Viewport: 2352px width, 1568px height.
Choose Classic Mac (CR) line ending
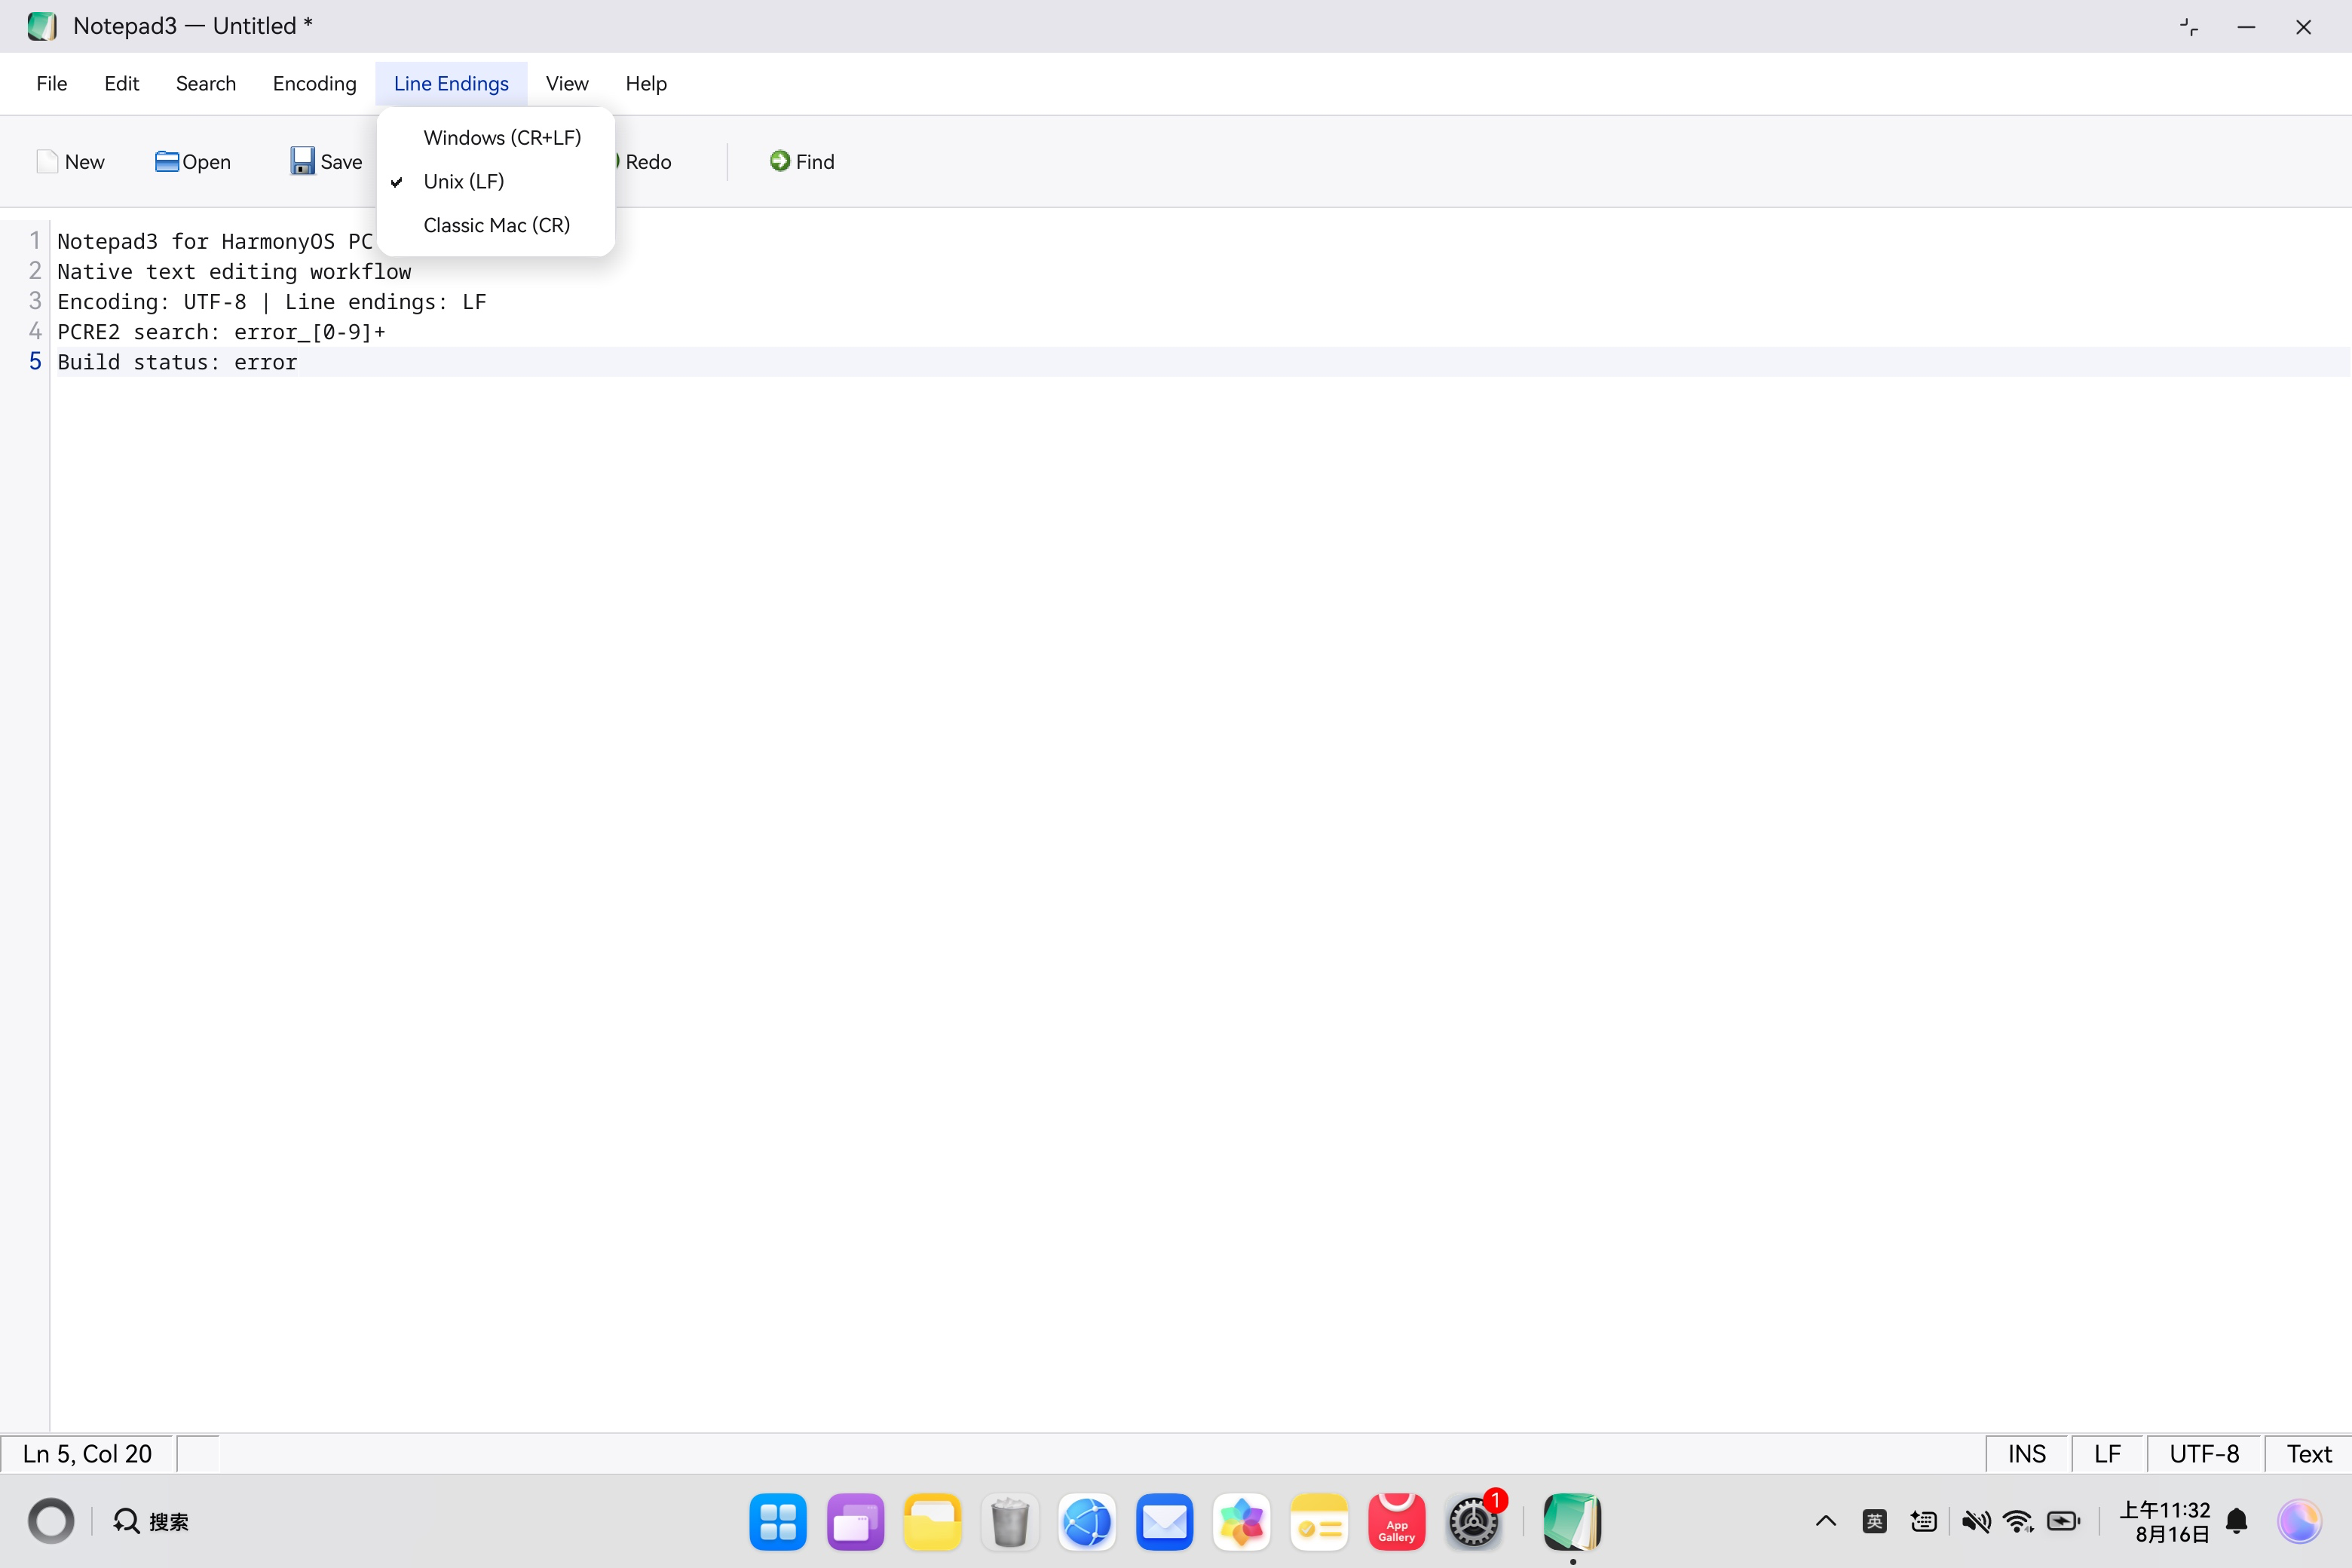click(x=496, y=226)
